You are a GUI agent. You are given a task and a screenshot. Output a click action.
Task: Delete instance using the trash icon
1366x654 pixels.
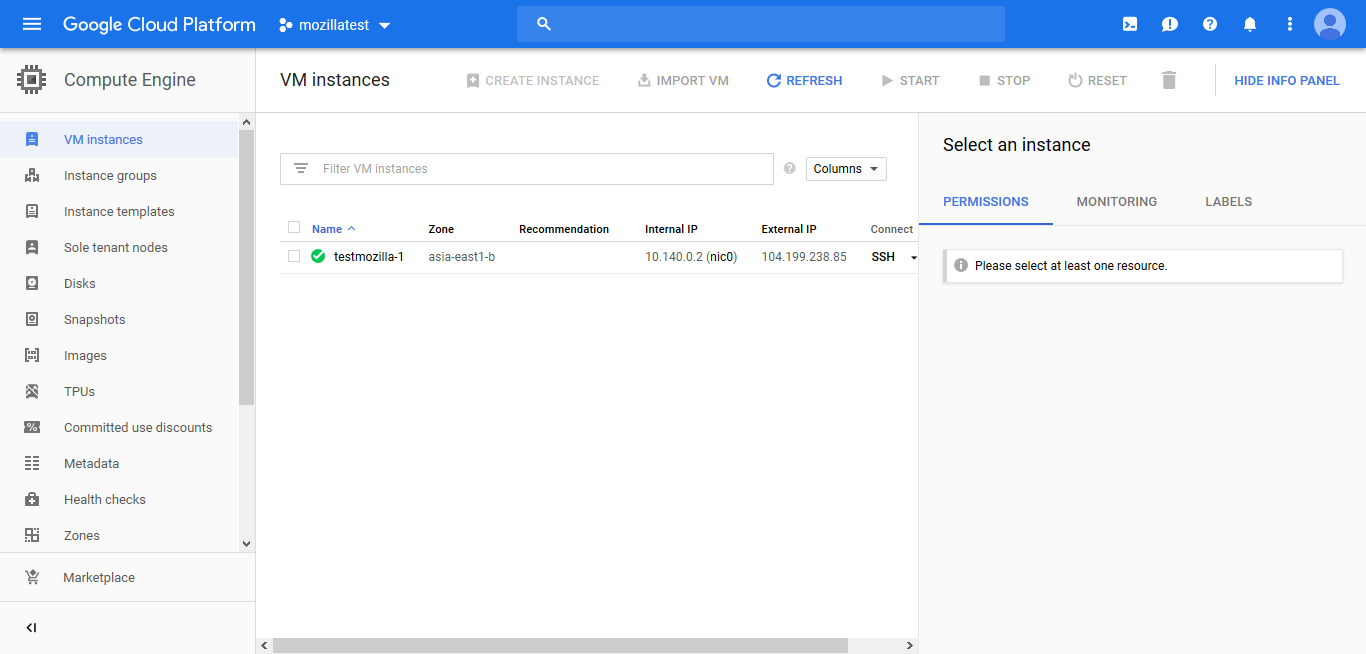(x=1168, y=80)
